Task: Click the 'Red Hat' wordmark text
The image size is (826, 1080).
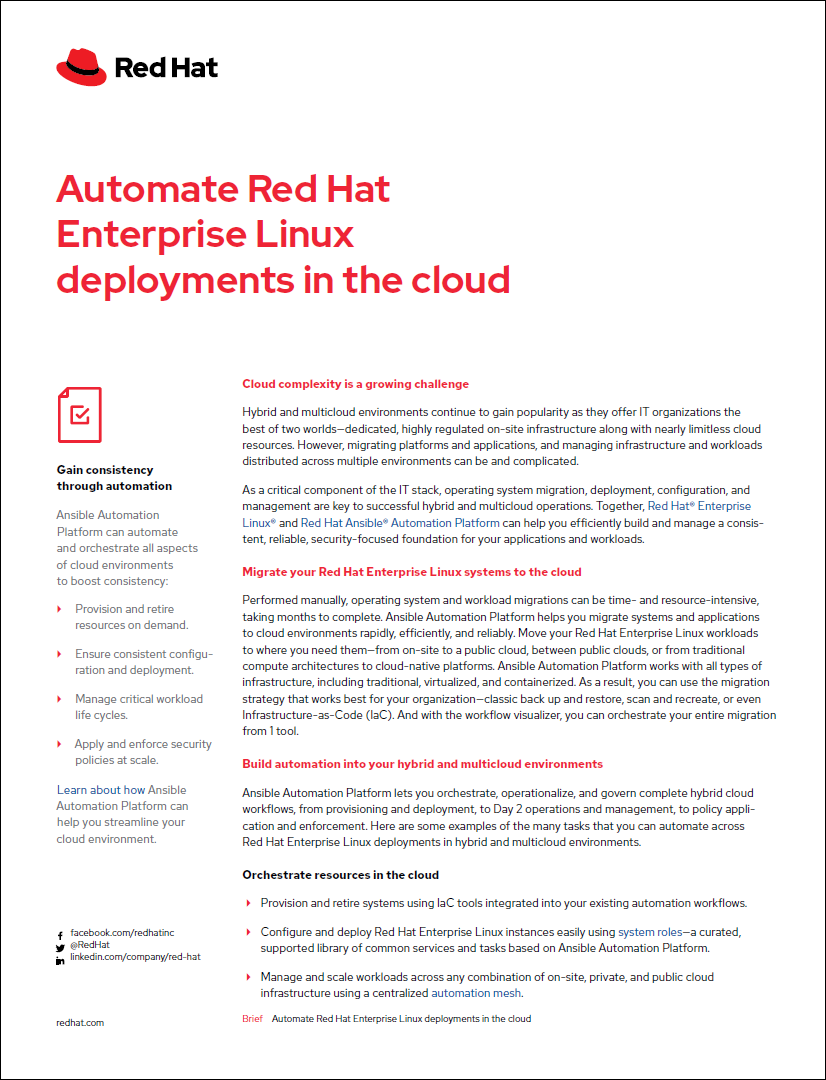Action: 166,68
